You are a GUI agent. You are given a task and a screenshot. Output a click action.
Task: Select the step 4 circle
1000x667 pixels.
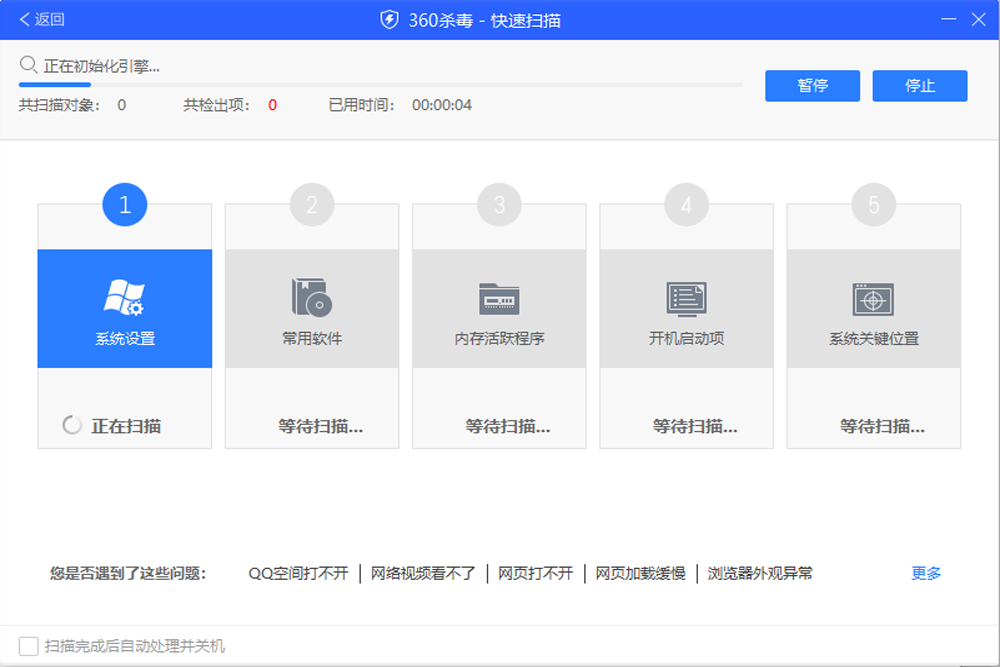(686, 205)
